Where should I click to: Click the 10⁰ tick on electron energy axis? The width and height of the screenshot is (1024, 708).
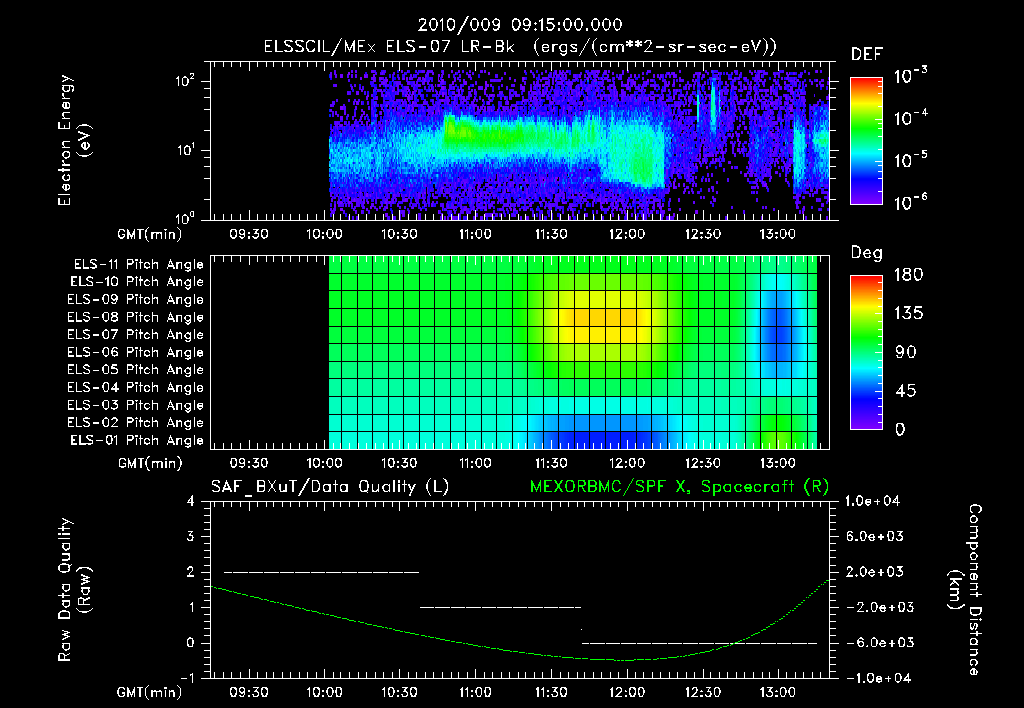click(x=185, y=218)
